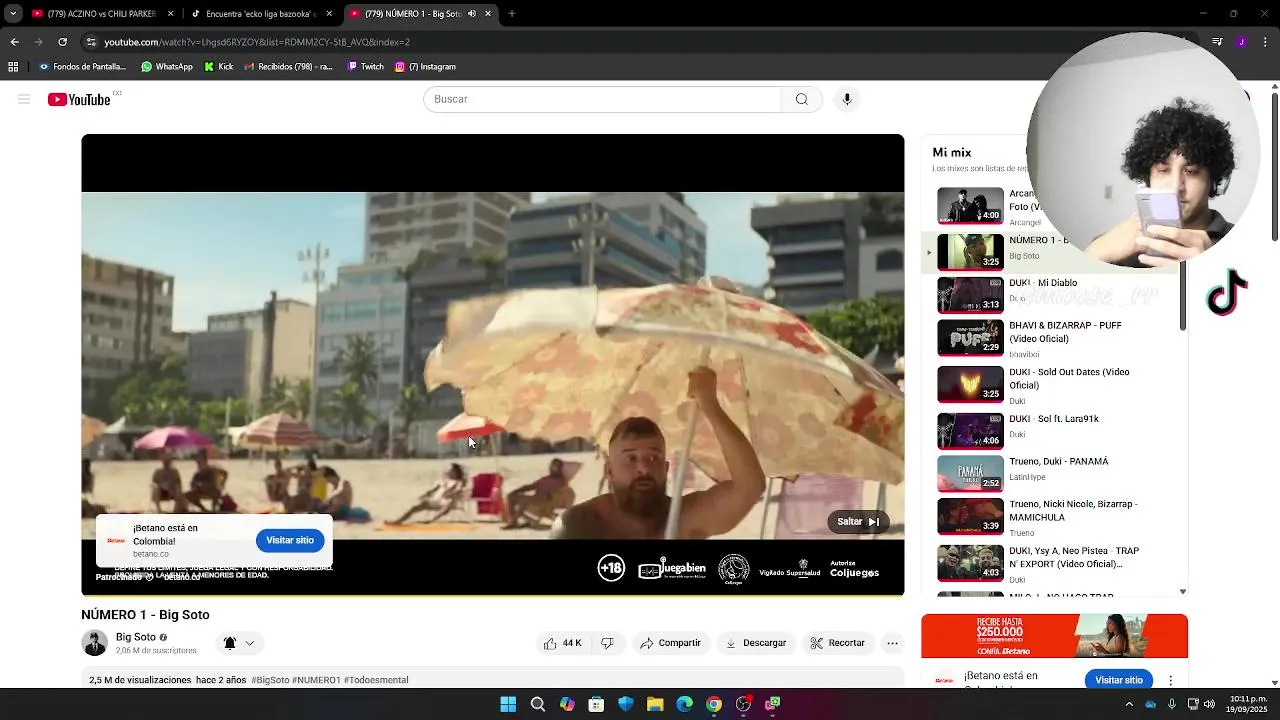Screen dimensions: 1280x720
Task: Click the #BigSoto hashtag in description
Action: pyautogui.click(x=270, y=680)
